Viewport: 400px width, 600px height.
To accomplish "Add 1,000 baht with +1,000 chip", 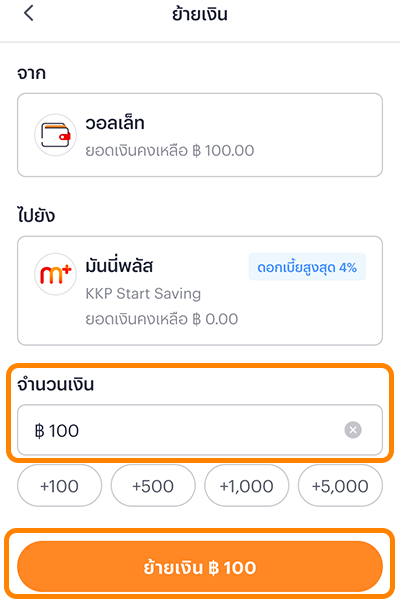I will pos(247,486).
